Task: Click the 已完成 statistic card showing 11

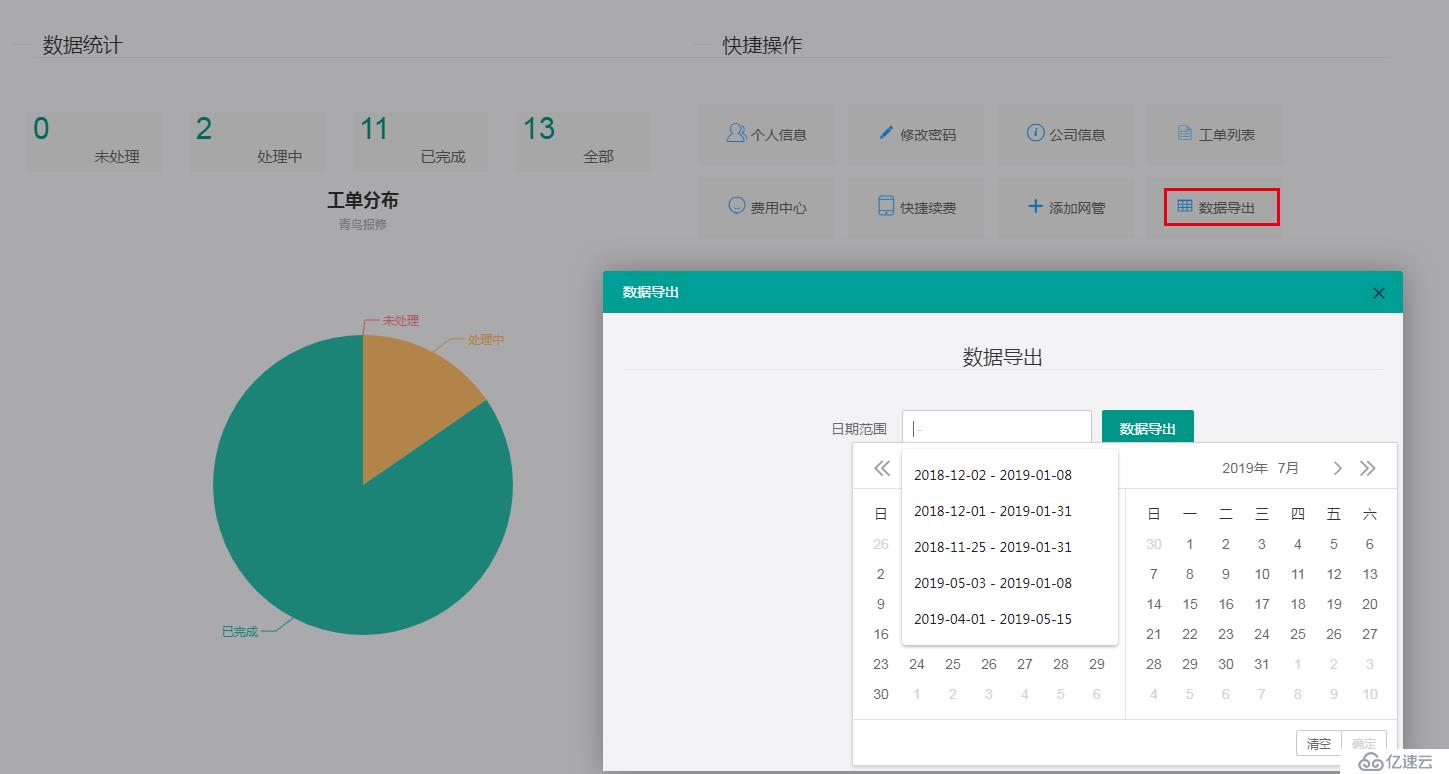Action: (420, 142)
